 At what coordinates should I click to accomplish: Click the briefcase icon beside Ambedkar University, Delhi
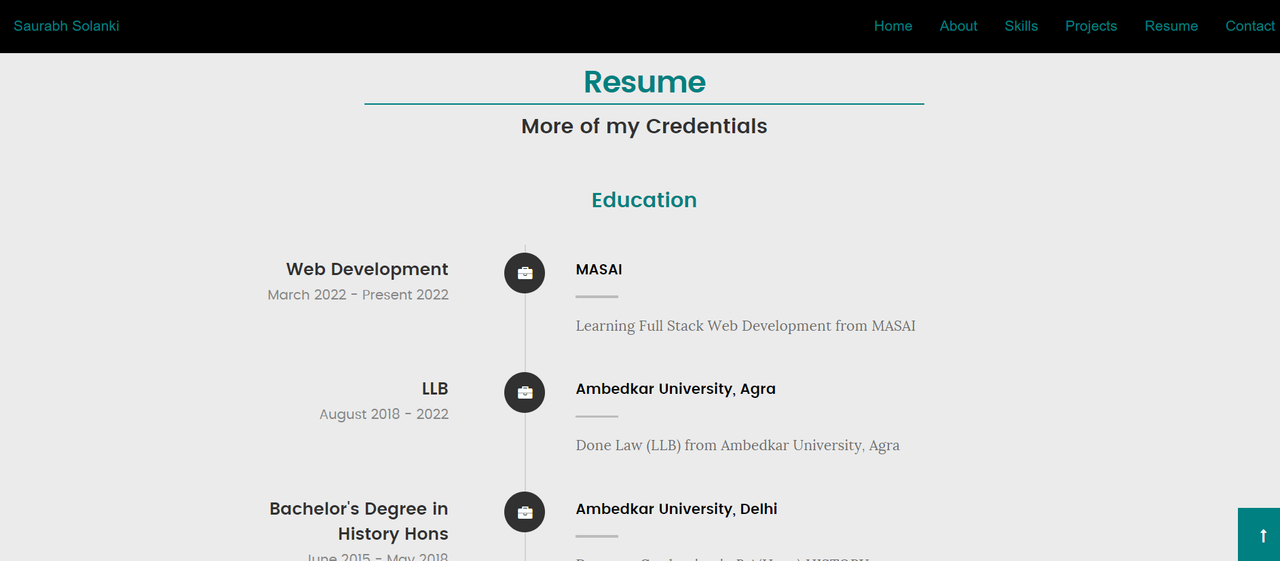pyautogui.click(x=524, y=513)
